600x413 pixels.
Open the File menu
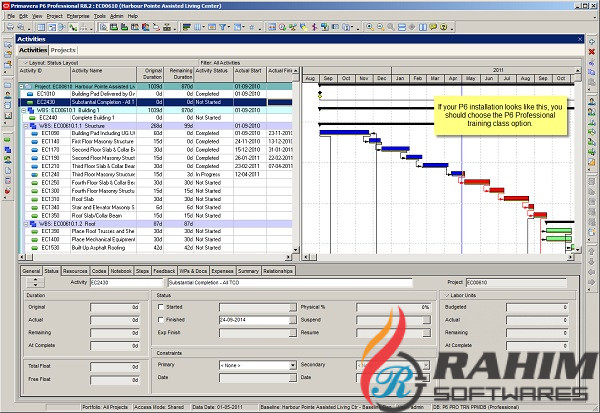click(11, 16)
